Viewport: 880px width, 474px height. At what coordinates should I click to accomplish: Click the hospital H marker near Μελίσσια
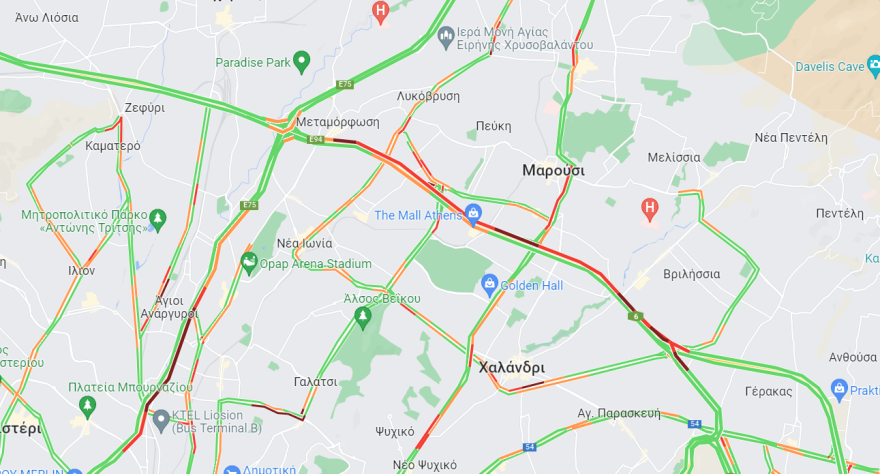point(649,209)
